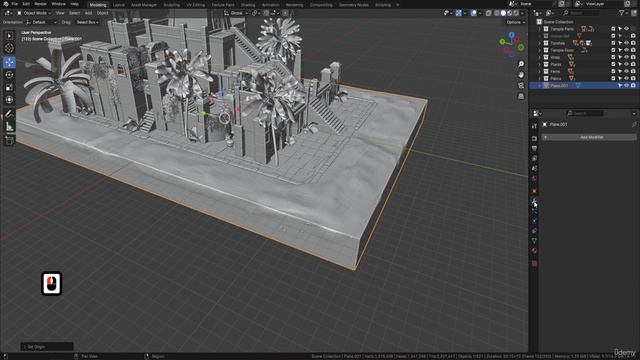Toggle X-ray mode in viewport header

pos(489,13)
